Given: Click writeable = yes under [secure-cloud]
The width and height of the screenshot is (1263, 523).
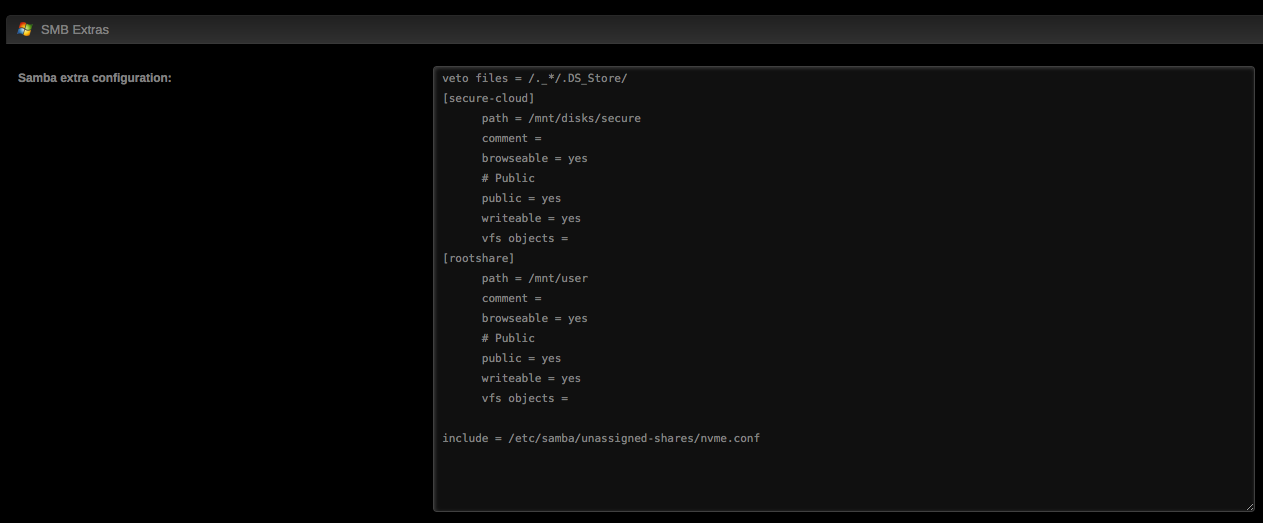Looking at the screenshot, I should pyautogui.click(x=531, y=218).
